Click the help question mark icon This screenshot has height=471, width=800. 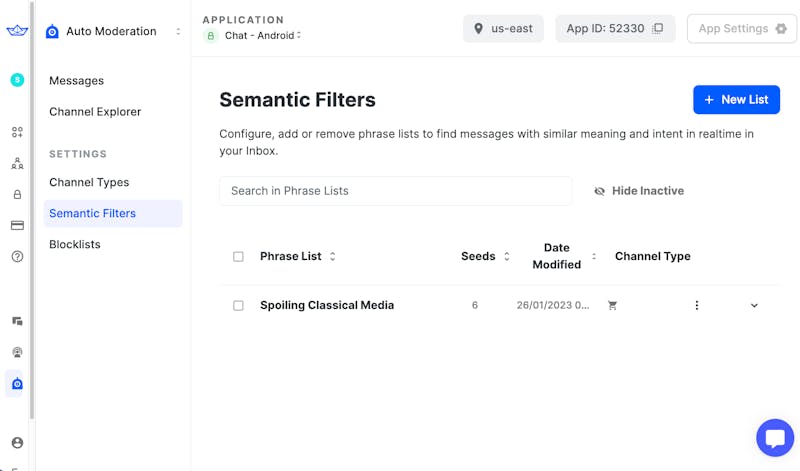(17, 257)
